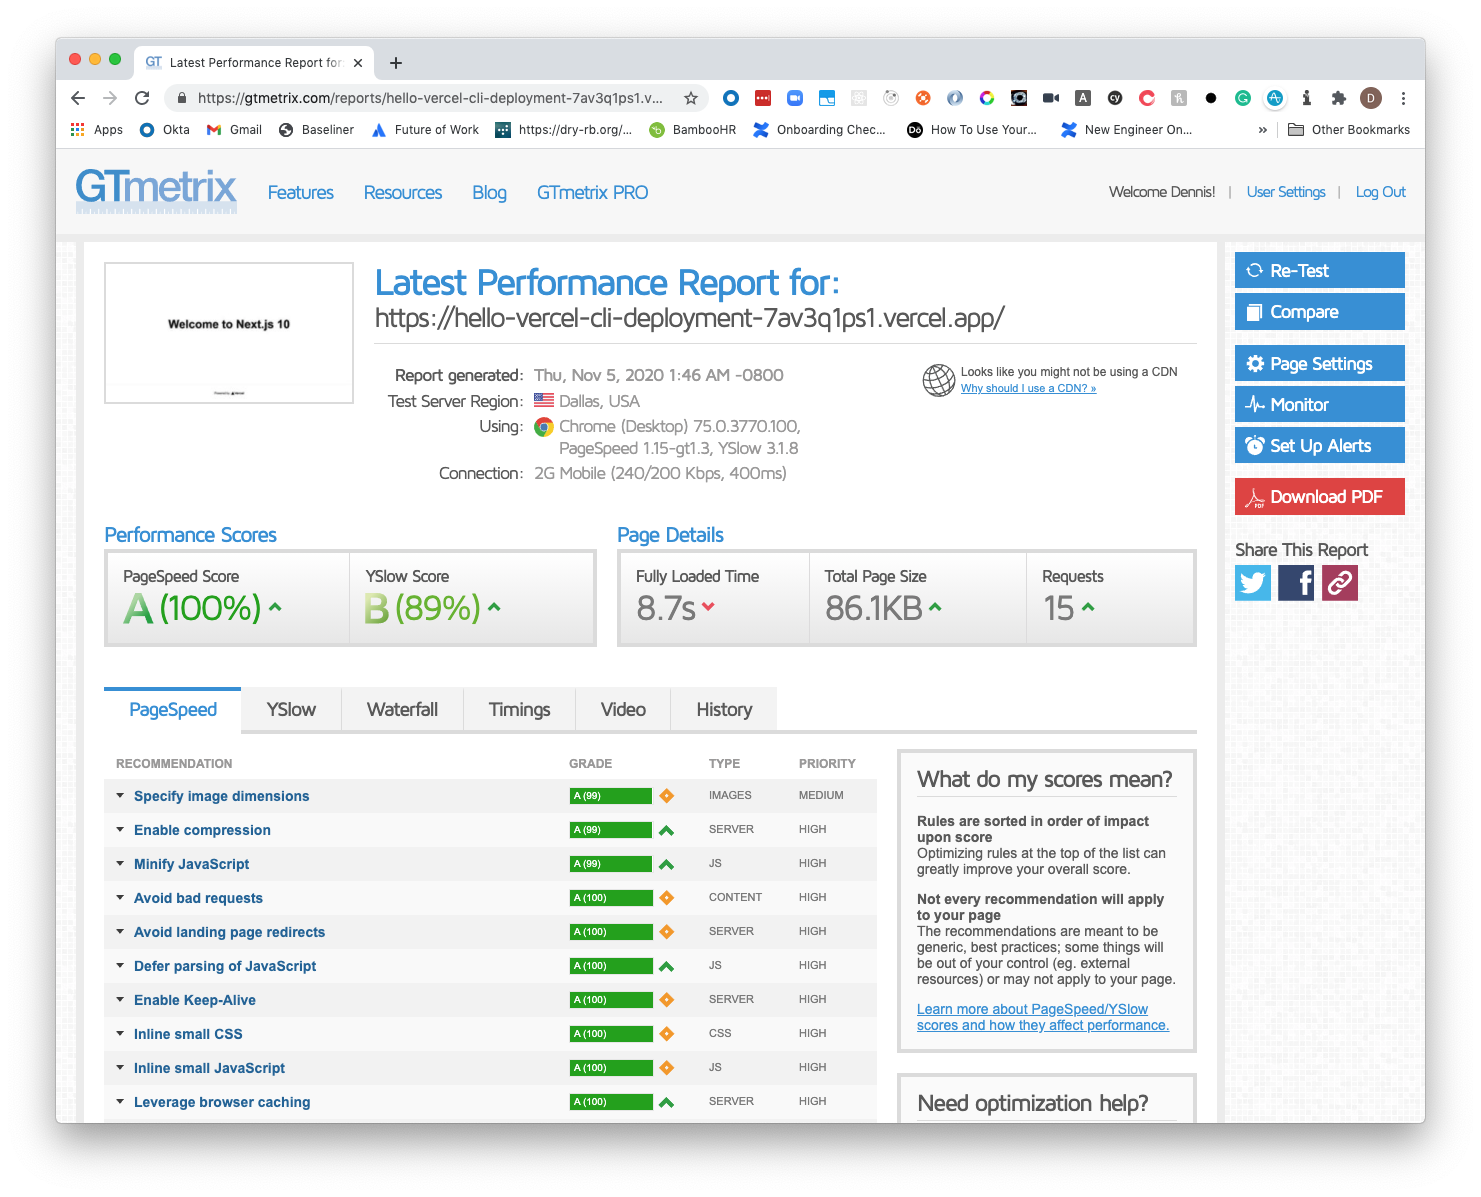Click the page screenshot thumbnail
Screen dimensions: 1481x1197
point(229,333)
